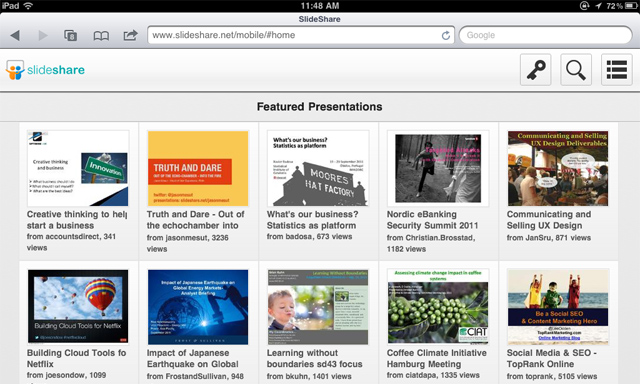Focus the Google search field
Screen dimensions: 640x384
546,35
